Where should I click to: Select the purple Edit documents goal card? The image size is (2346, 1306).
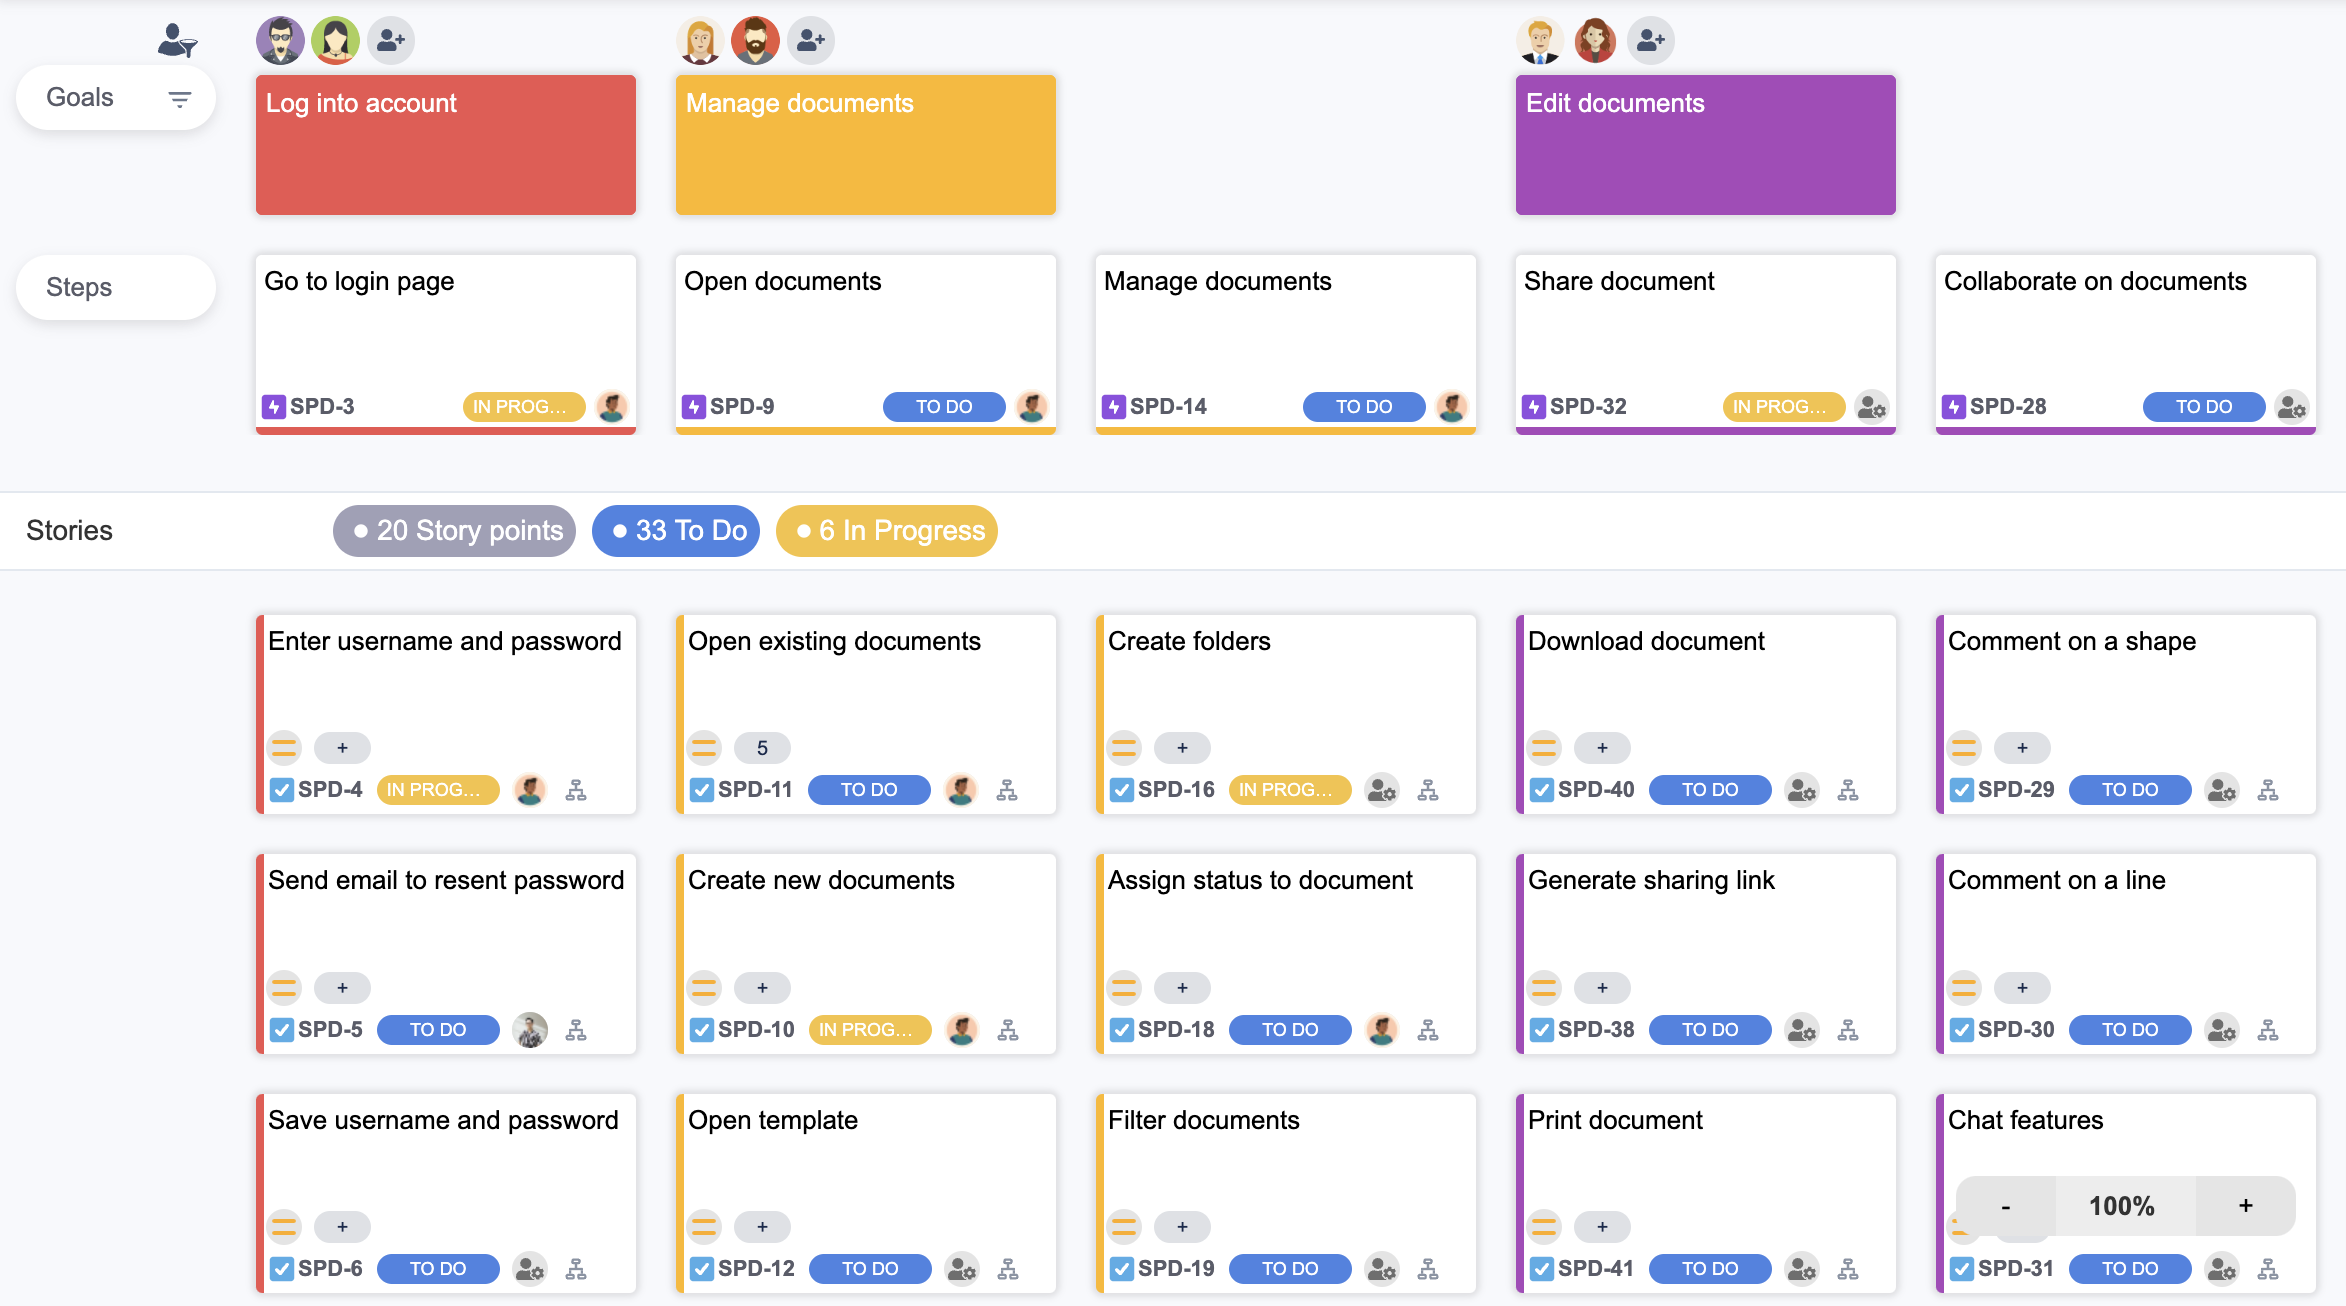1705,145
